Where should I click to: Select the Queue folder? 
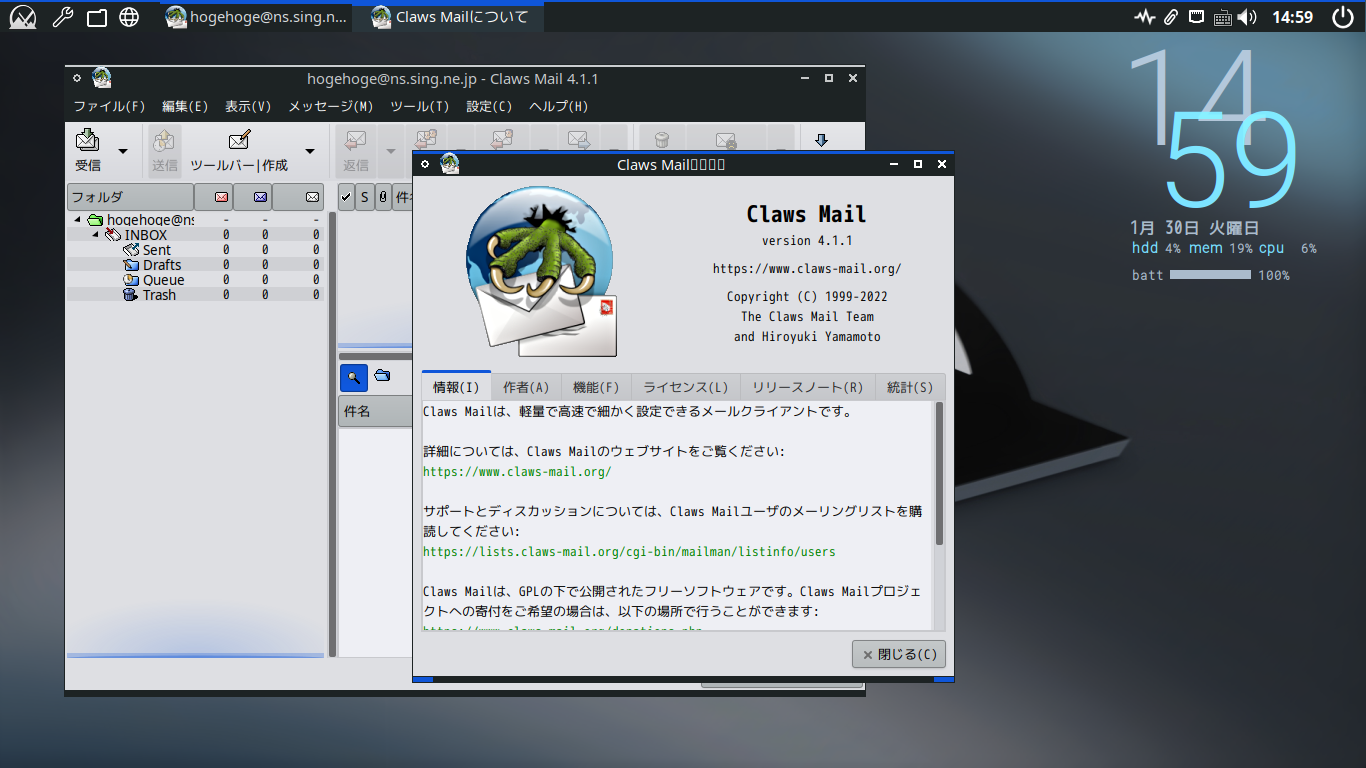click(x=196, y=280)
